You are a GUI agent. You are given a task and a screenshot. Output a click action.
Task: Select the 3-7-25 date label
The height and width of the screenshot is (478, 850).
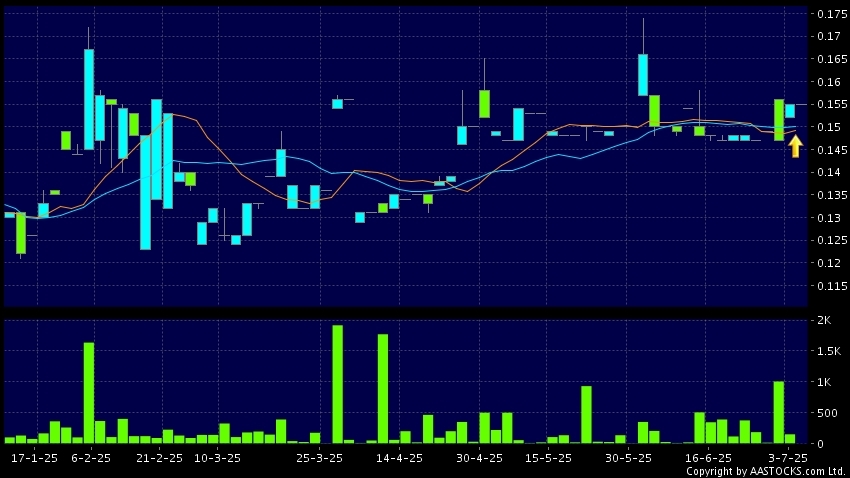(x=788, y=458)
